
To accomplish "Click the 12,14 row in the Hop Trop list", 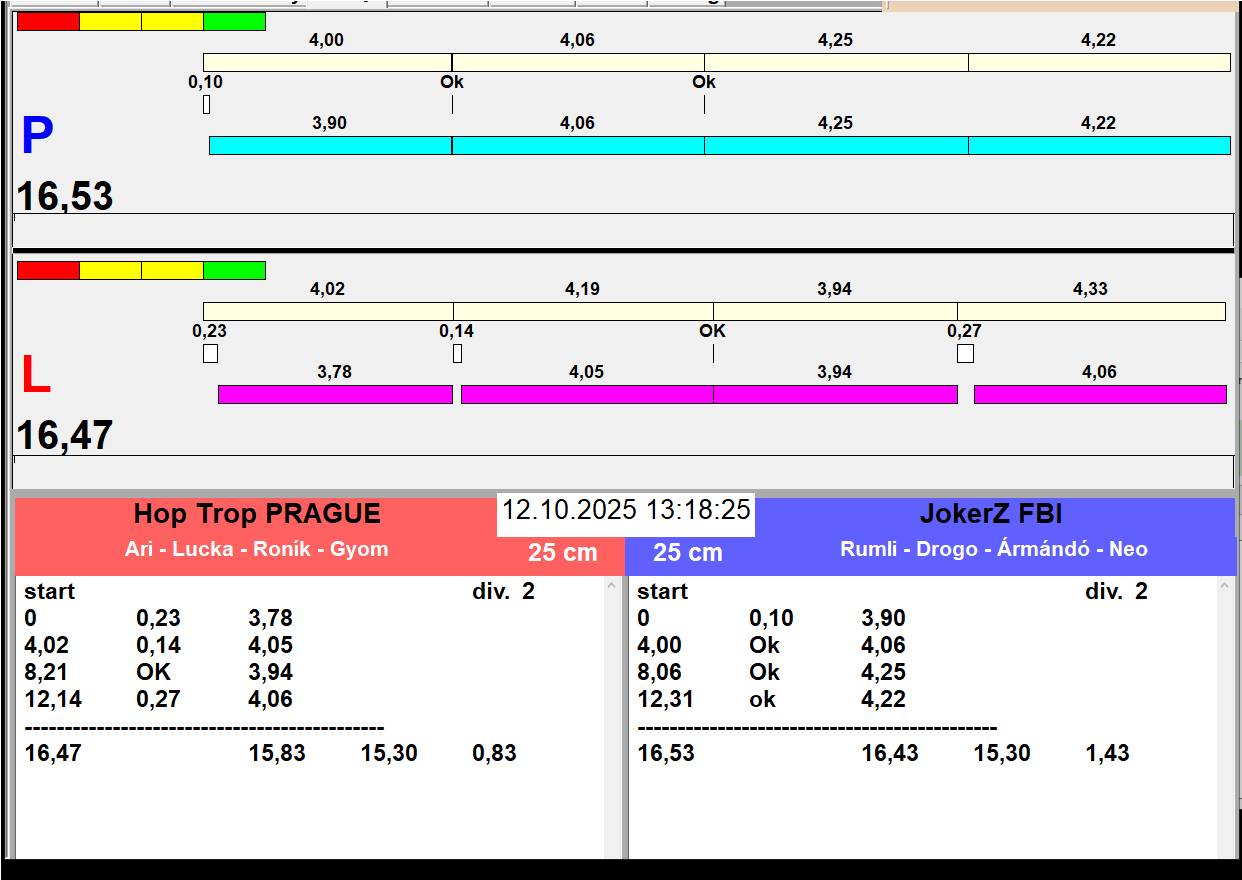I will point(159,699).
